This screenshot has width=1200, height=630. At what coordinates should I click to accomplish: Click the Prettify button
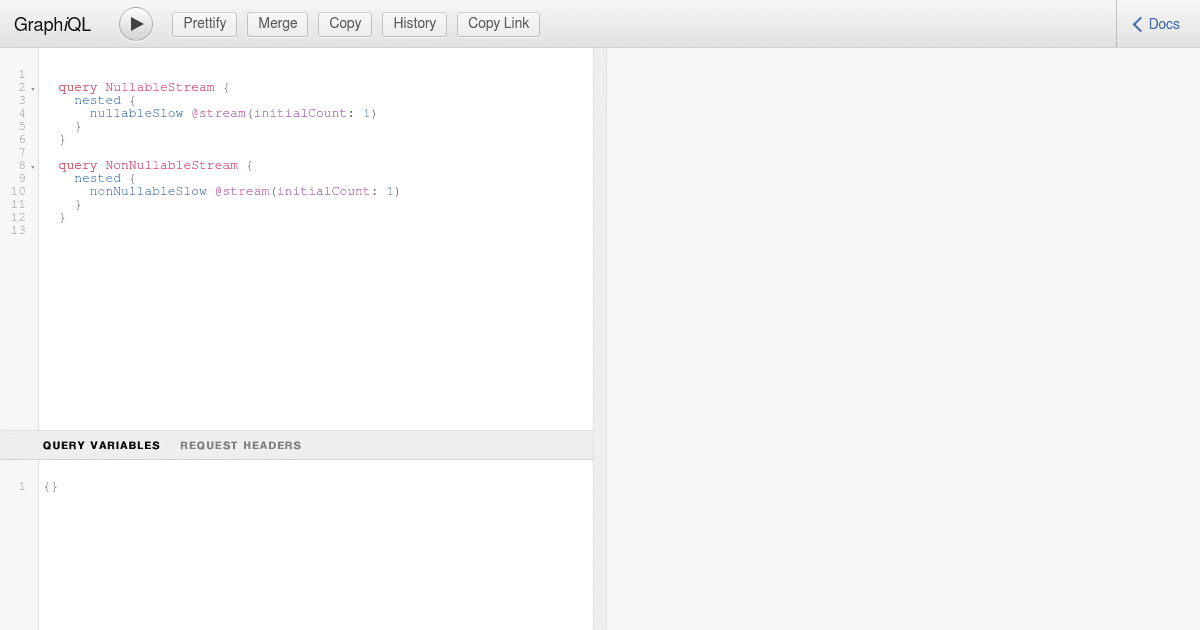204,23
